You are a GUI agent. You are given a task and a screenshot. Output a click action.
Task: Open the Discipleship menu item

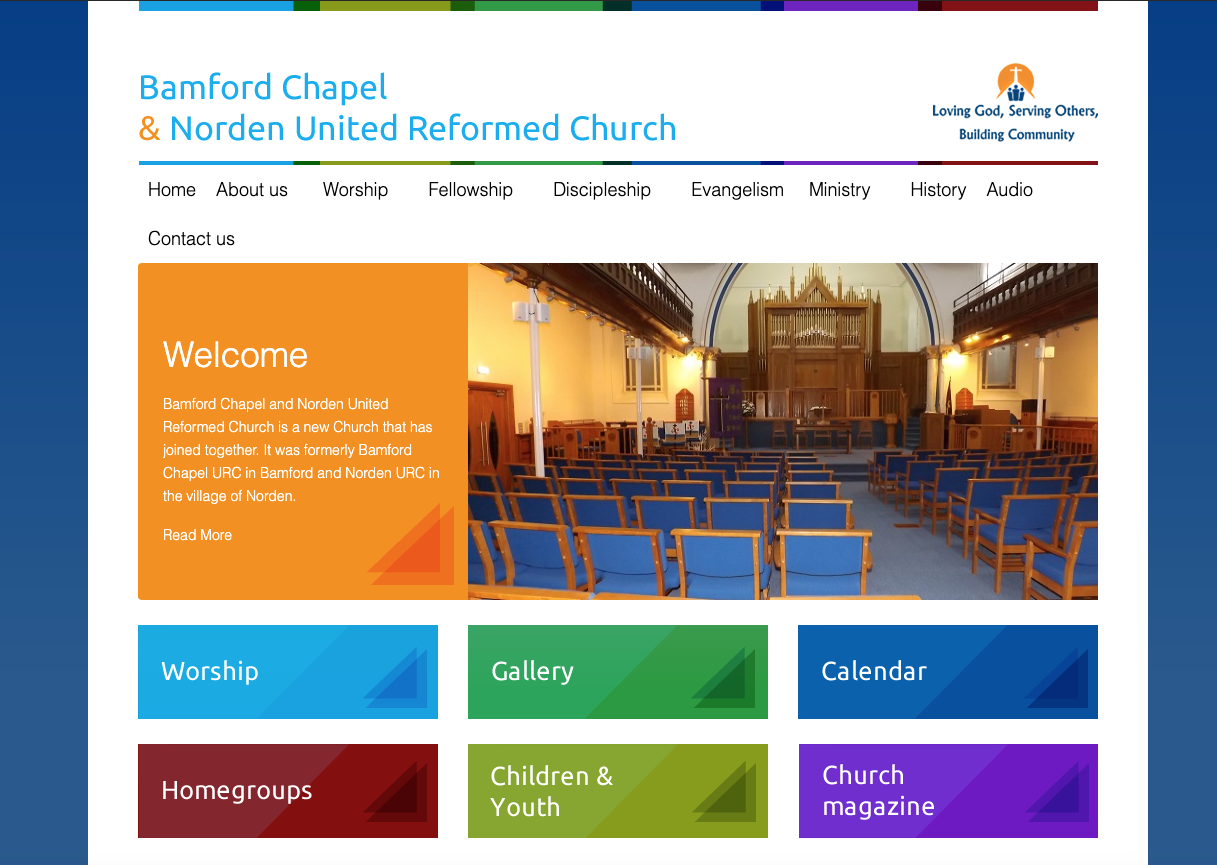click(x=602, y=190)
